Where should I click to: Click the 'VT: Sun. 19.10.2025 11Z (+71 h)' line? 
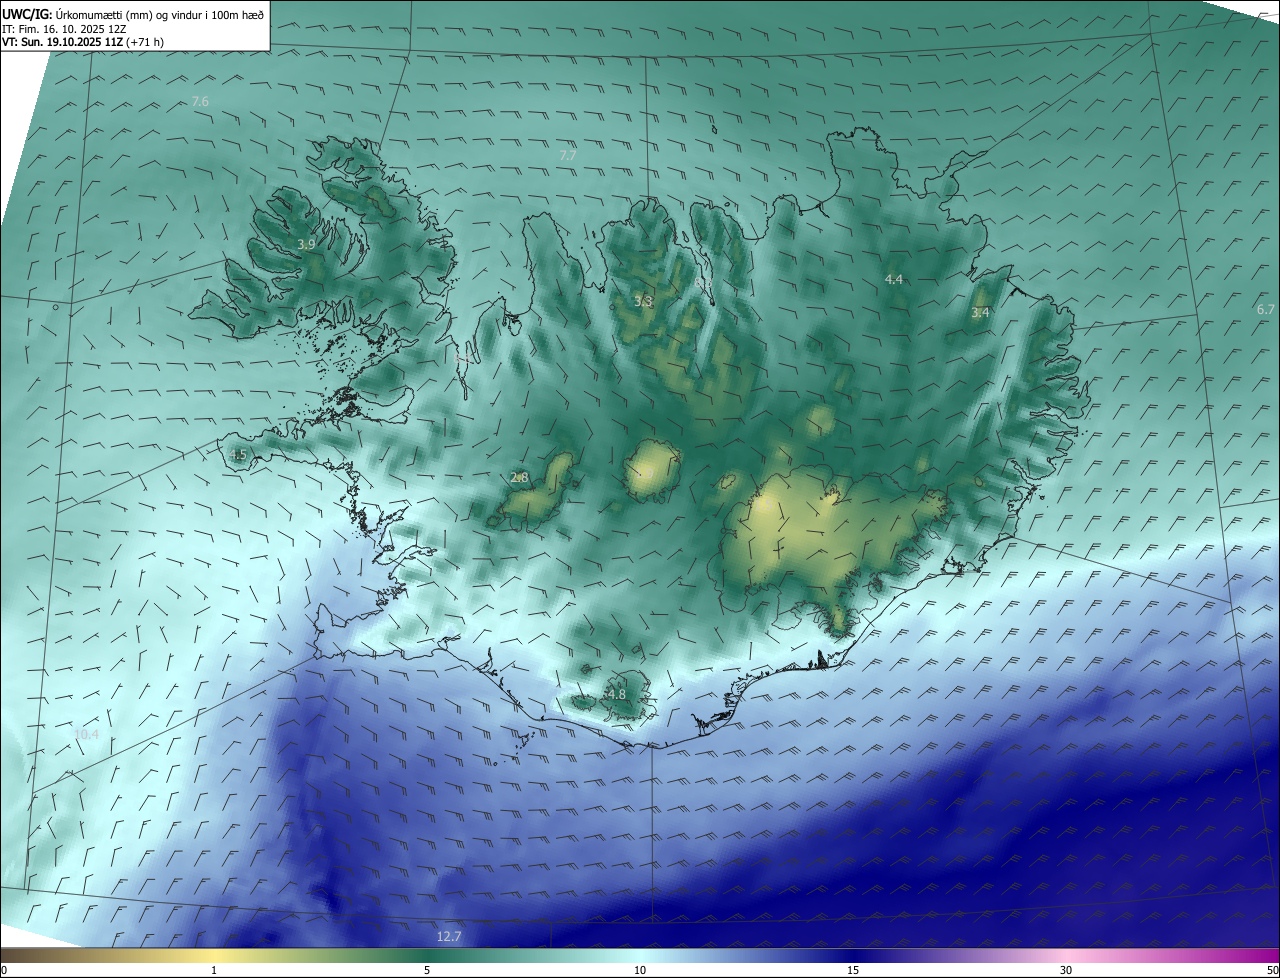[x=82, y=43]
